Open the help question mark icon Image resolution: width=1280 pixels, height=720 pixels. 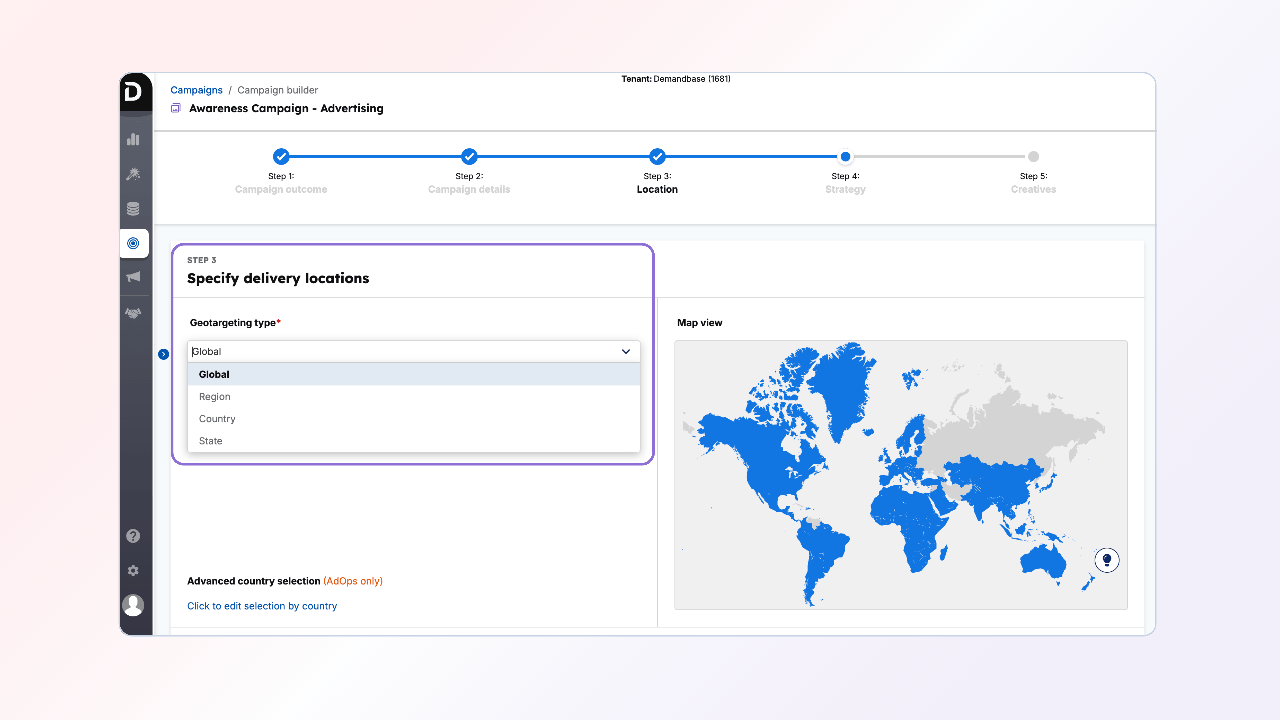[x=133, y=536]
